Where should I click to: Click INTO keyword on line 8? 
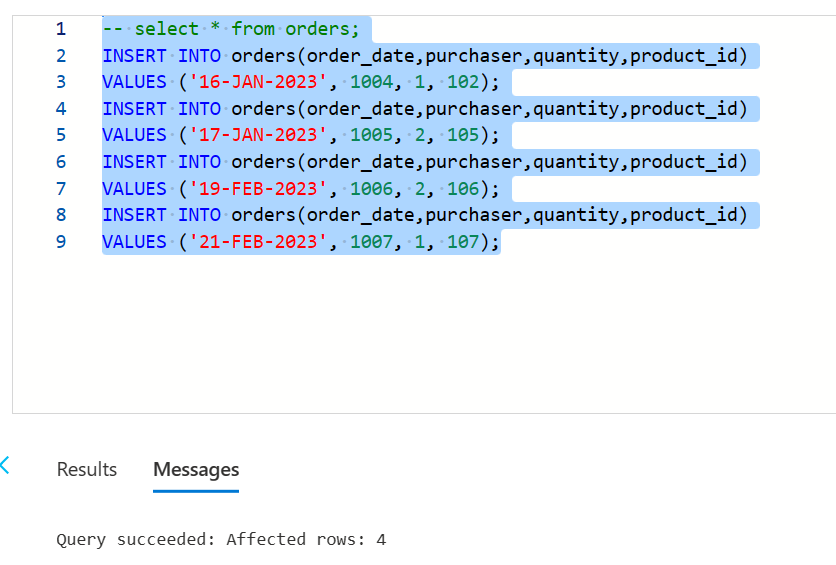tap(199, 215)
